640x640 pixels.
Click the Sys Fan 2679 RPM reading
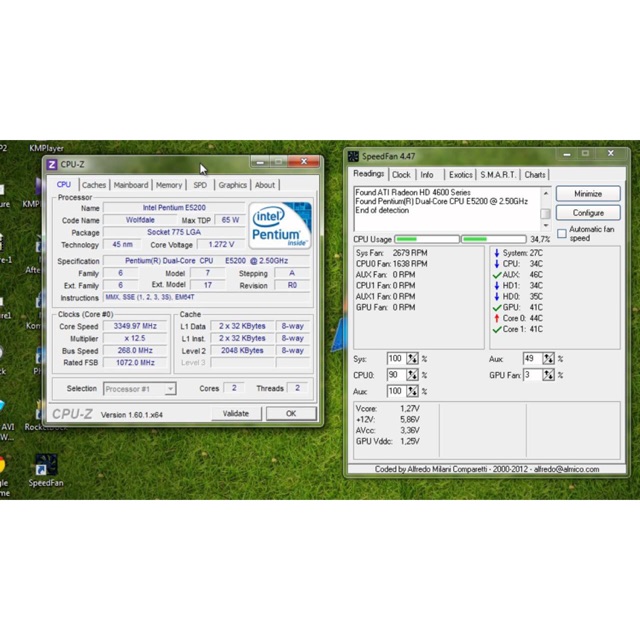click(391, 253)
